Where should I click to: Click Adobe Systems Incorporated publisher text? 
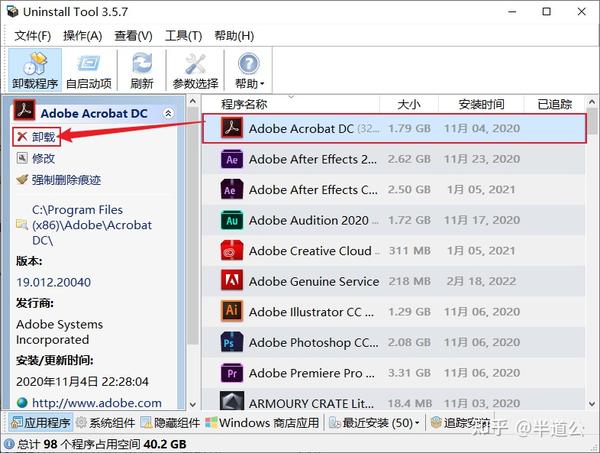click(59, 332)
